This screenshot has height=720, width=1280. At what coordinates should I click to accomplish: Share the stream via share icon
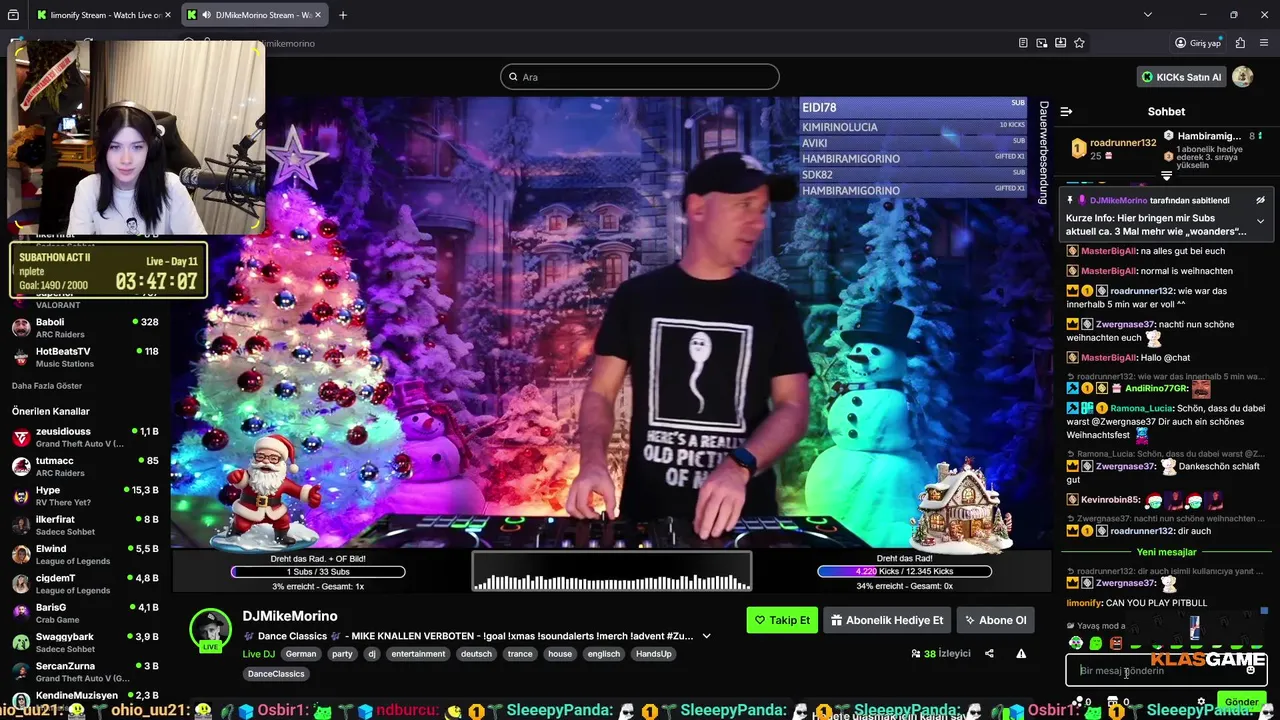[x=989, y=654]
